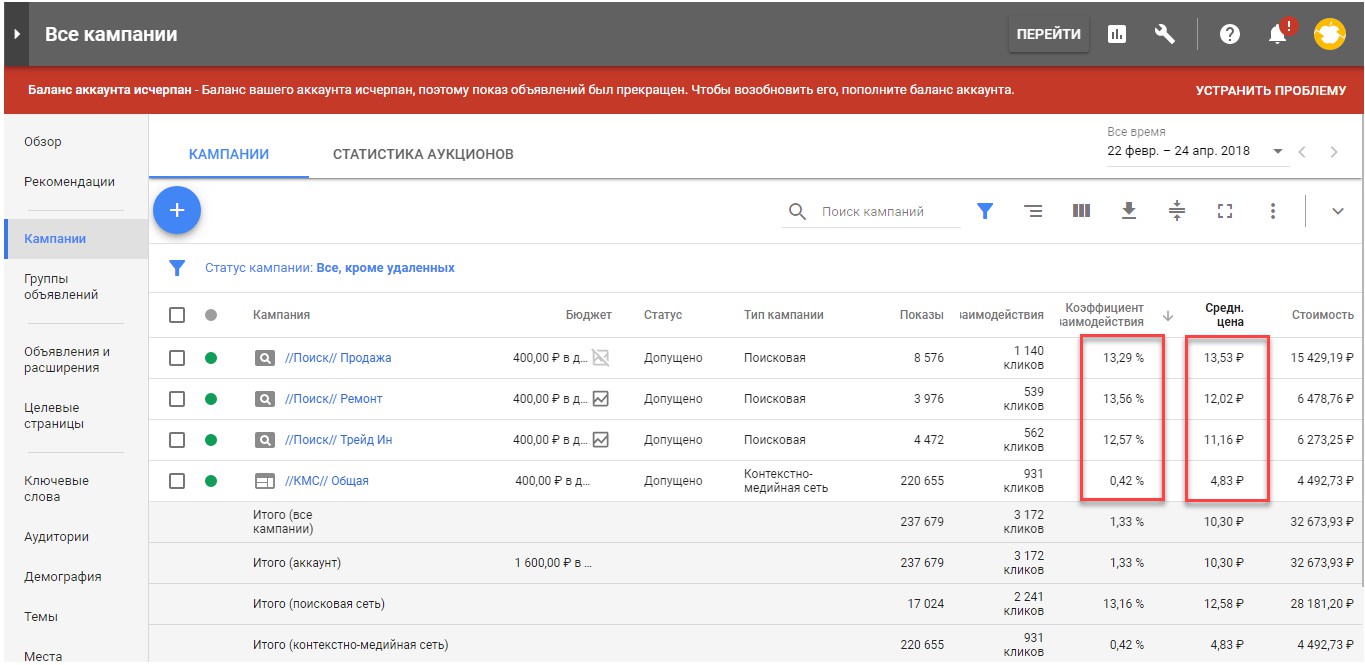This screenshot has height=665, width=1365.
Task: Expand the navigation panel arrow at top-left
Action: pyautogui.click(x=17, y=34)
